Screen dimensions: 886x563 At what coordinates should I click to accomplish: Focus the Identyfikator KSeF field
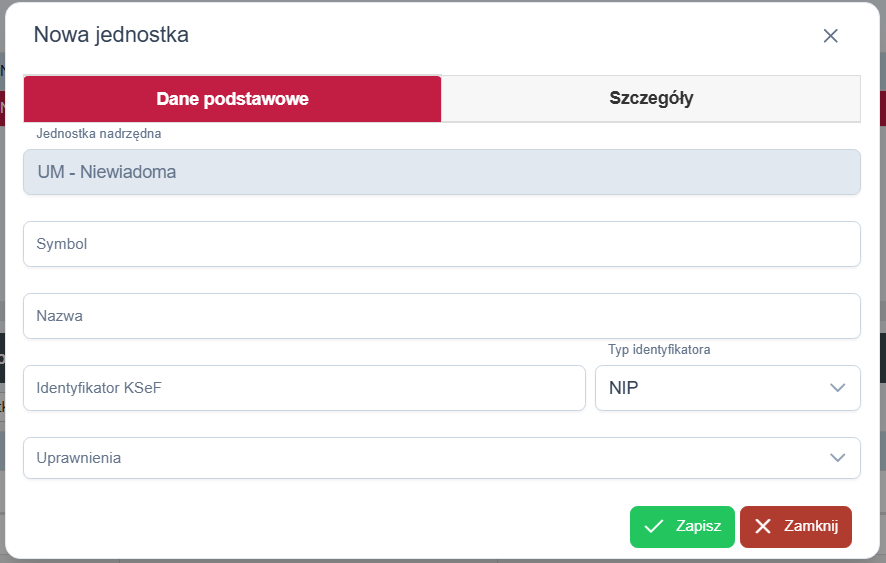coord(304,388)
